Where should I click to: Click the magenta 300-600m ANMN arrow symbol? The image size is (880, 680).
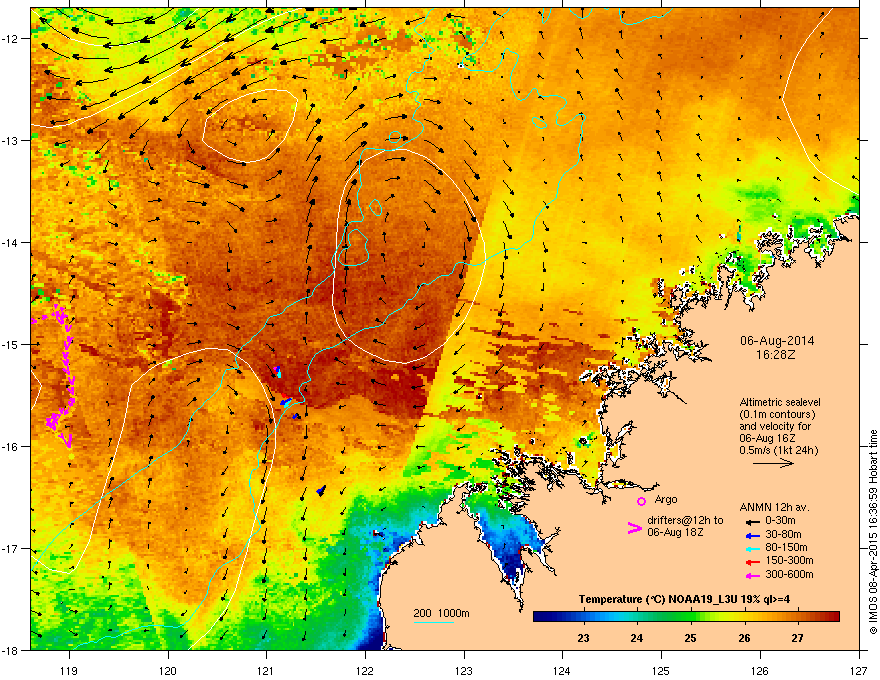[752, 575]
